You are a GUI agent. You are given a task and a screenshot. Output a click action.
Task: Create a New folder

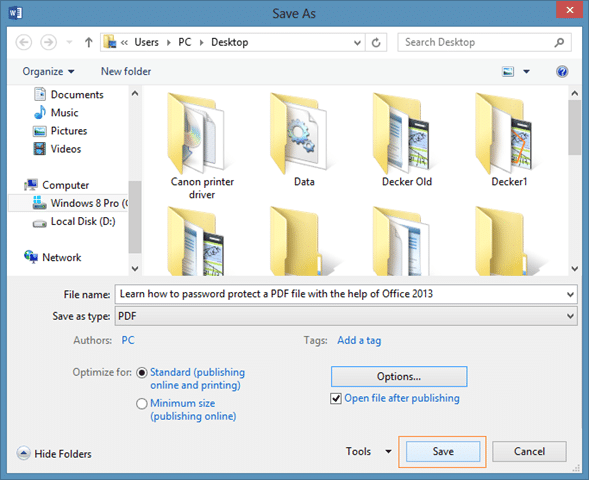(126, 71)
